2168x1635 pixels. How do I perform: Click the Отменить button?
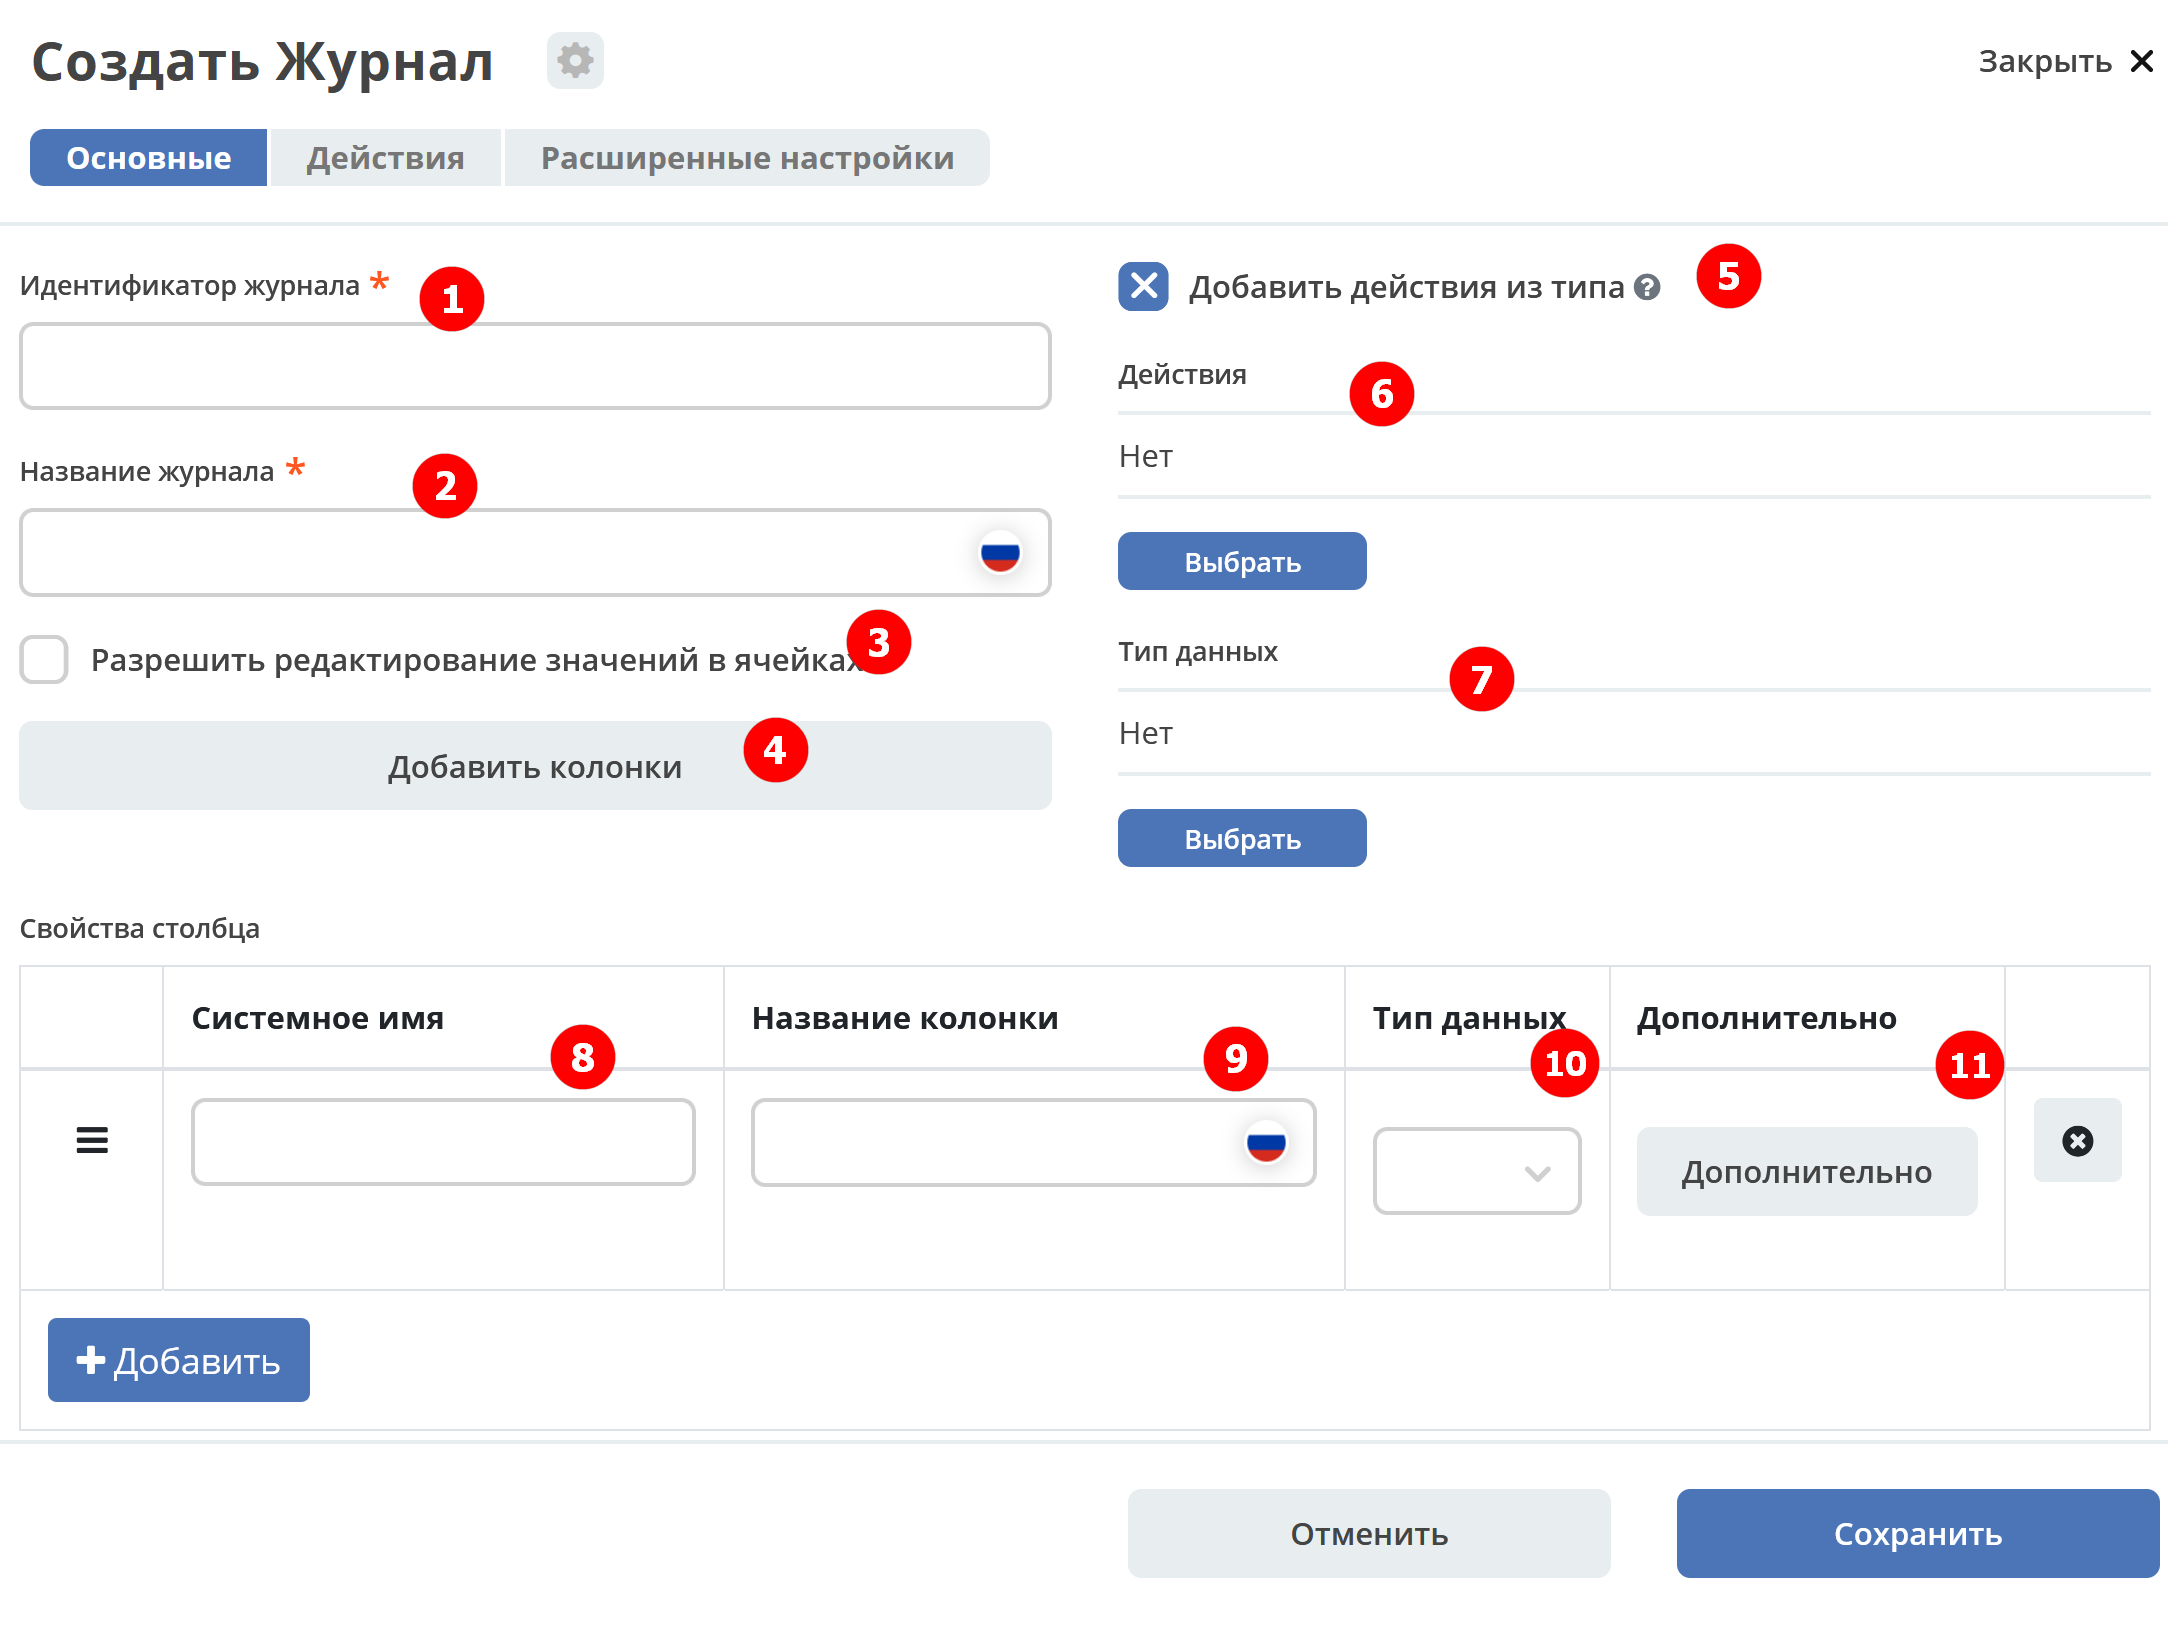pyautogui.click(x=1369, y=1533)
